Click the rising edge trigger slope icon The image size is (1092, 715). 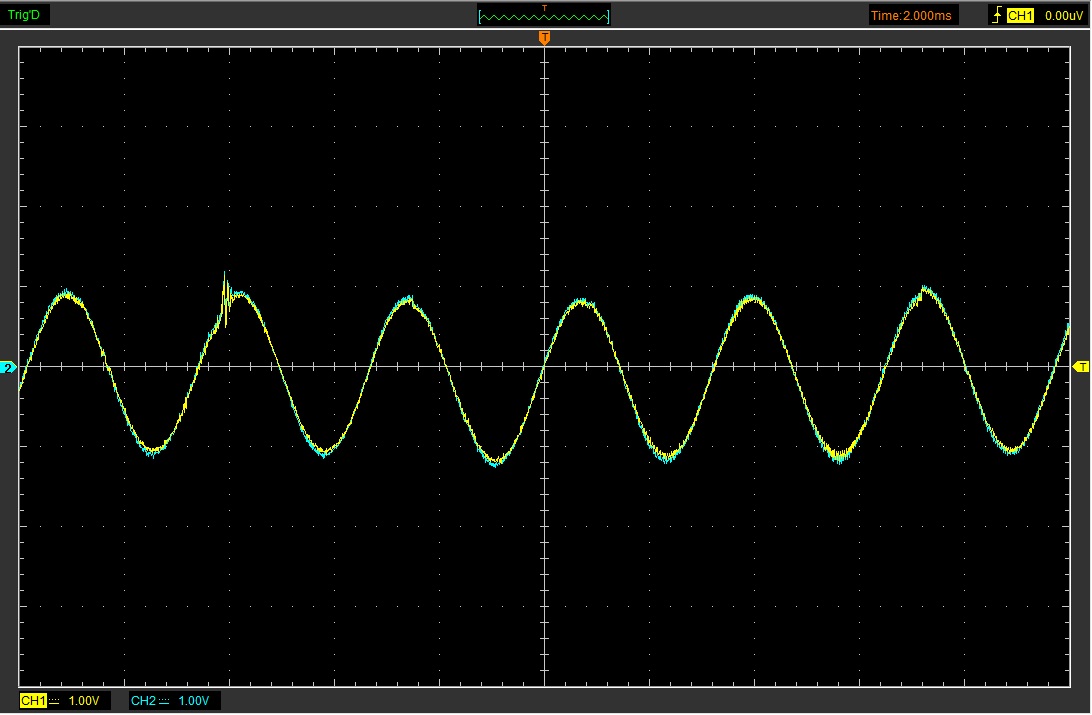click(x=996, y=15)
